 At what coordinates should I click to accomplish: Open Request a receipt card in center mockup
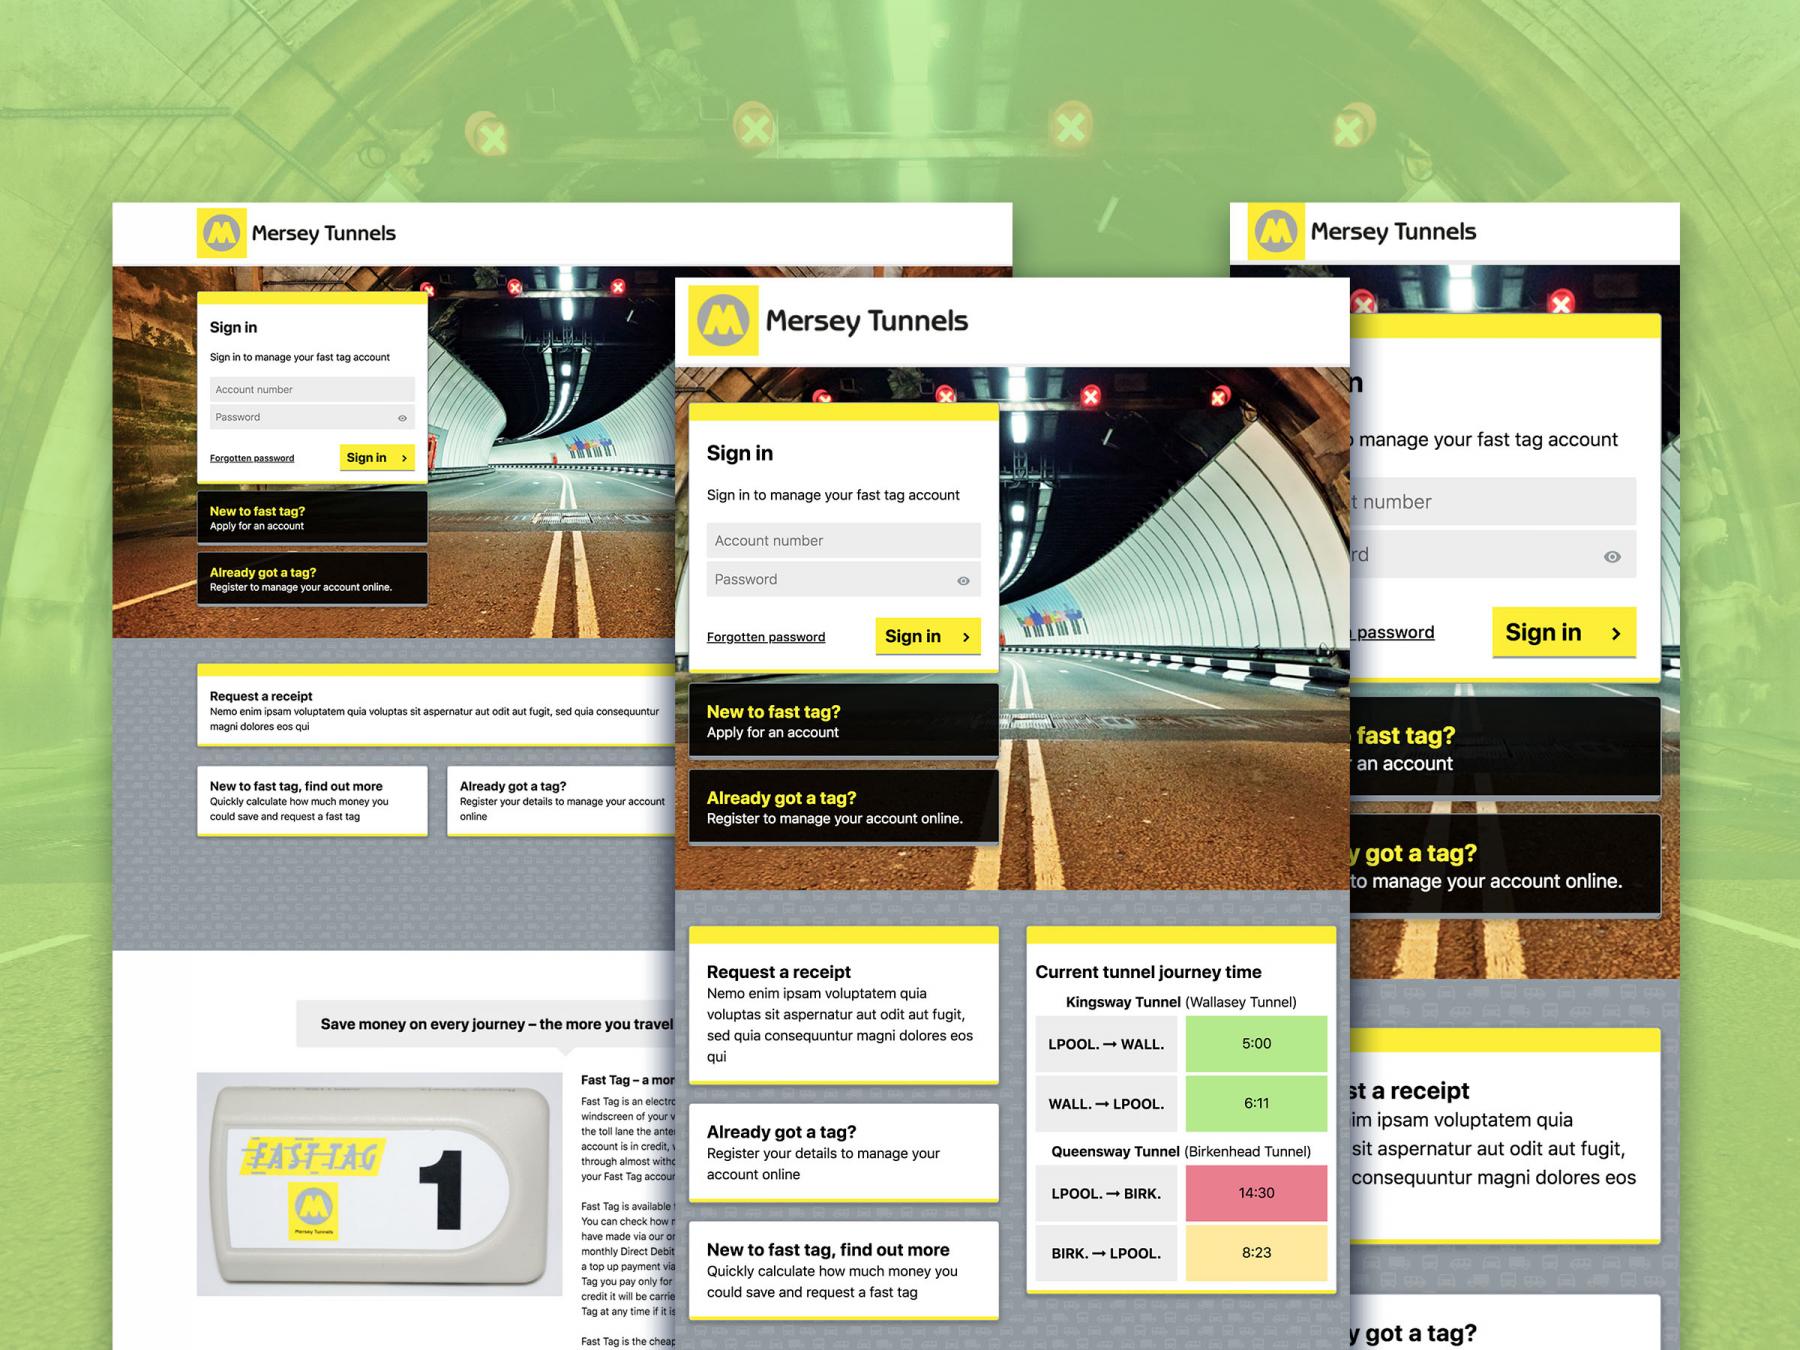point(844,1006)
